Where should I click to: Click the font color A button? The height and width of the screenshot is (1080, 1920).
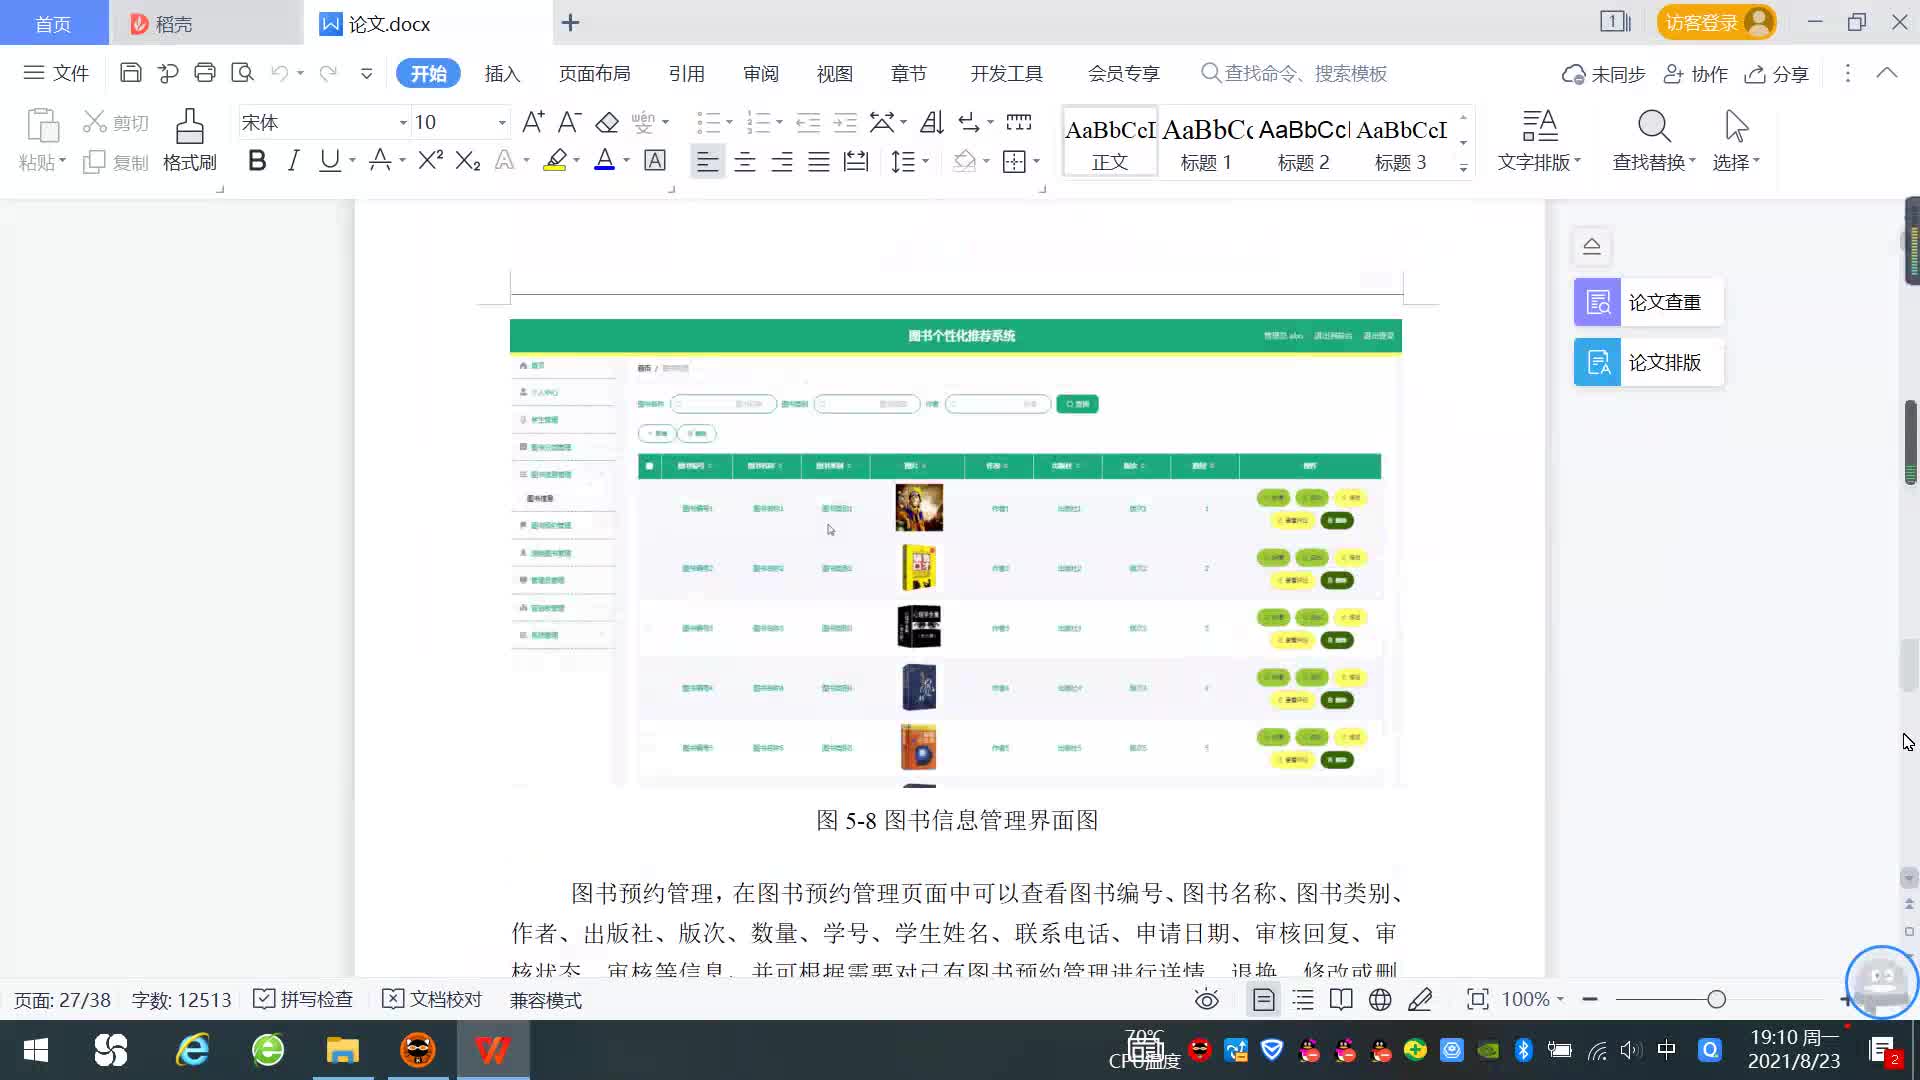coord(604,160)
